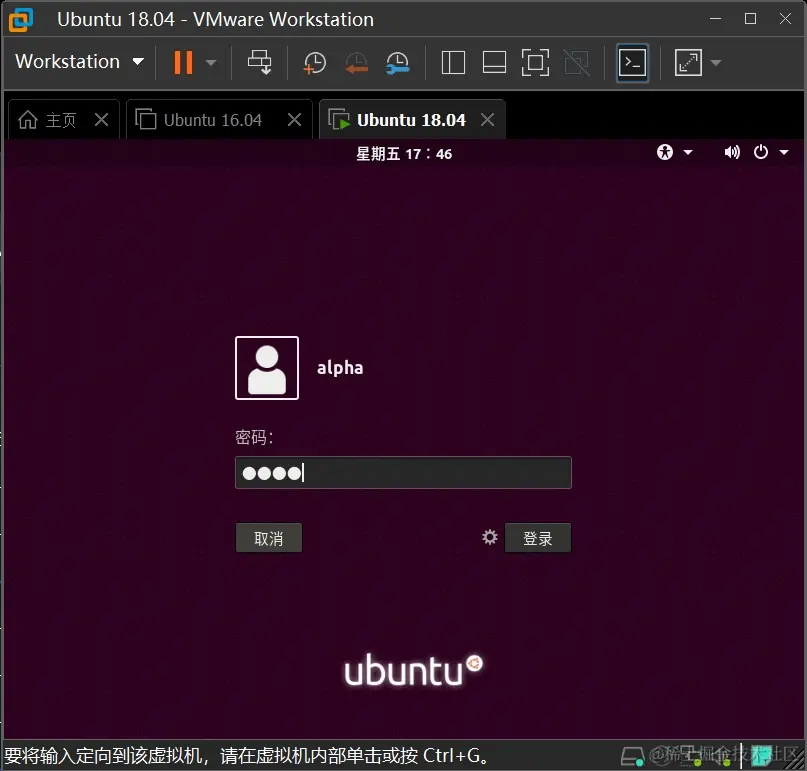Toggle the library sidebar view
The image size is (807, 771).
(453, 63)
